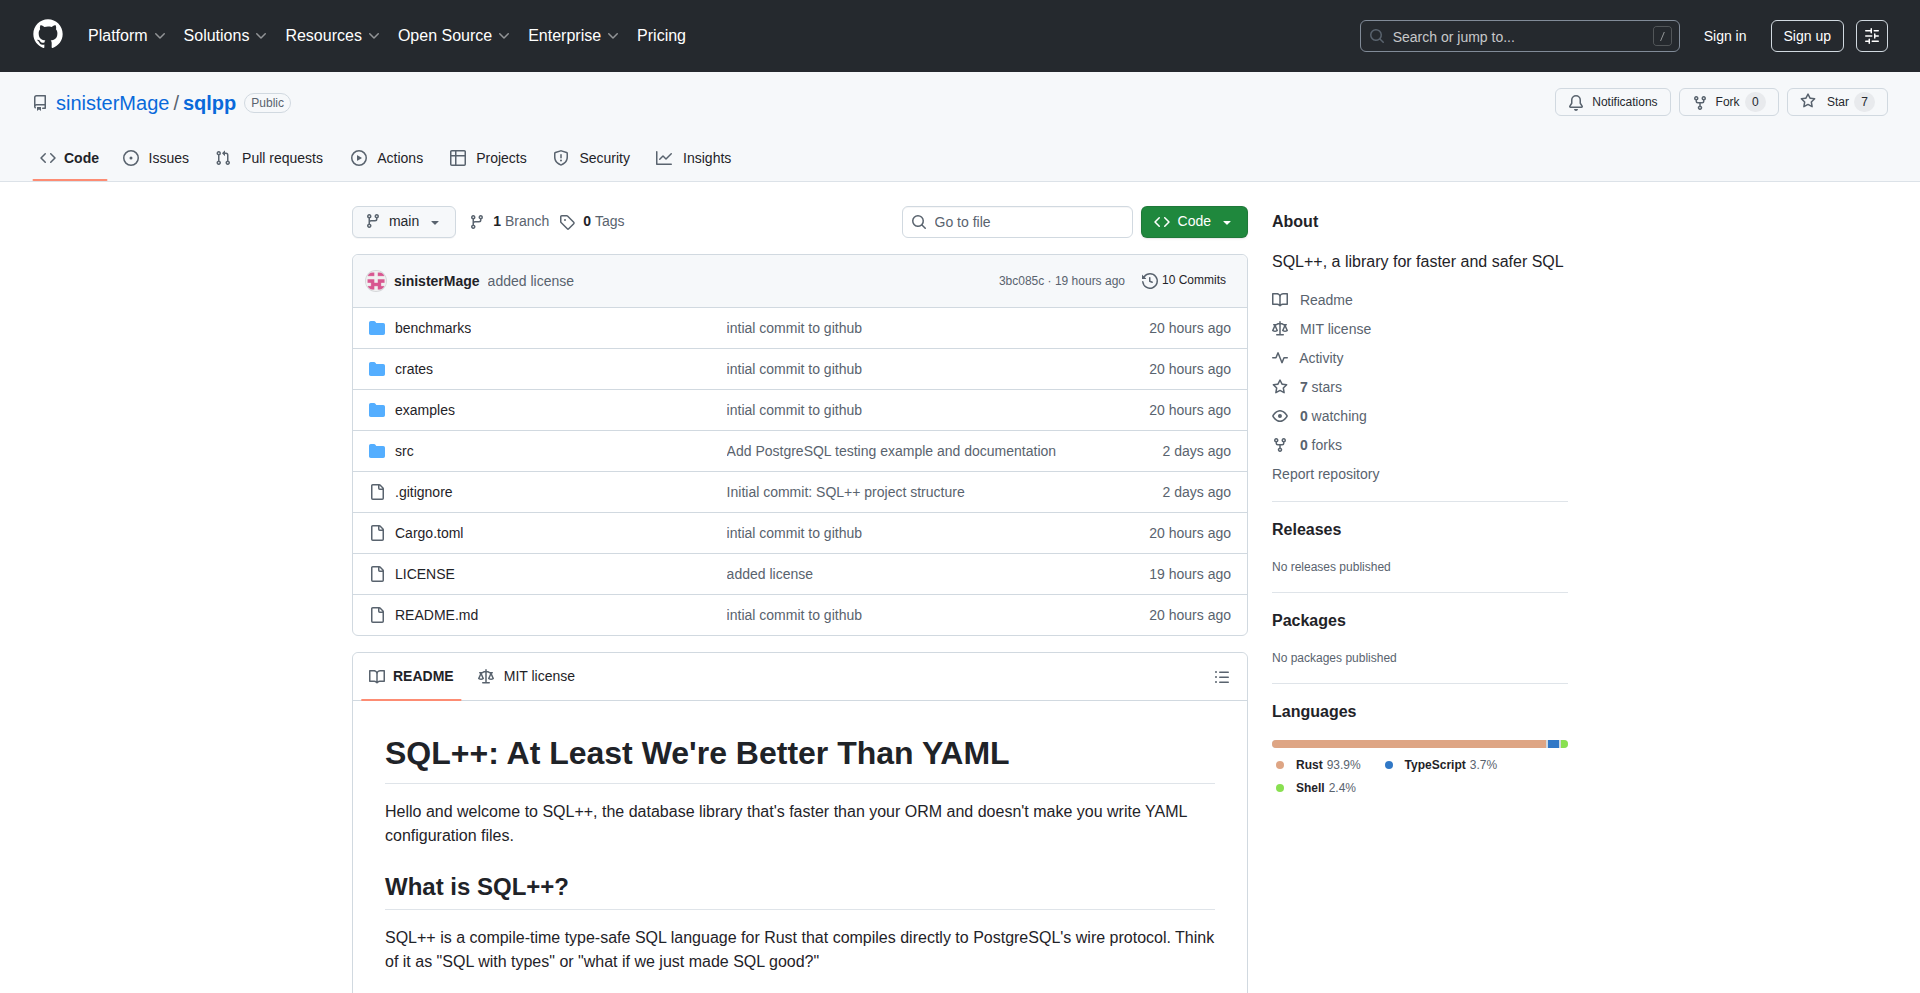1920x993 pixels.
Task: Expand the Enterprise menu
Action: 573,35
